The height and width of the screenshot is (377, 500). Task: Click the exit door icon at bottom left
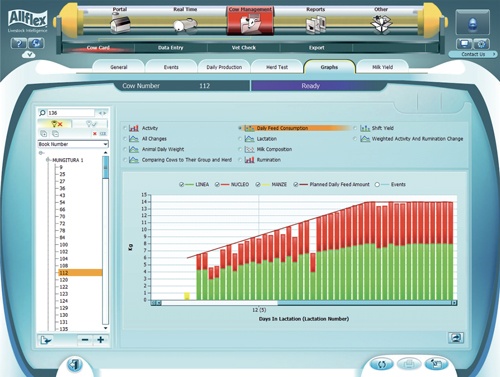[x=75, y=365]
